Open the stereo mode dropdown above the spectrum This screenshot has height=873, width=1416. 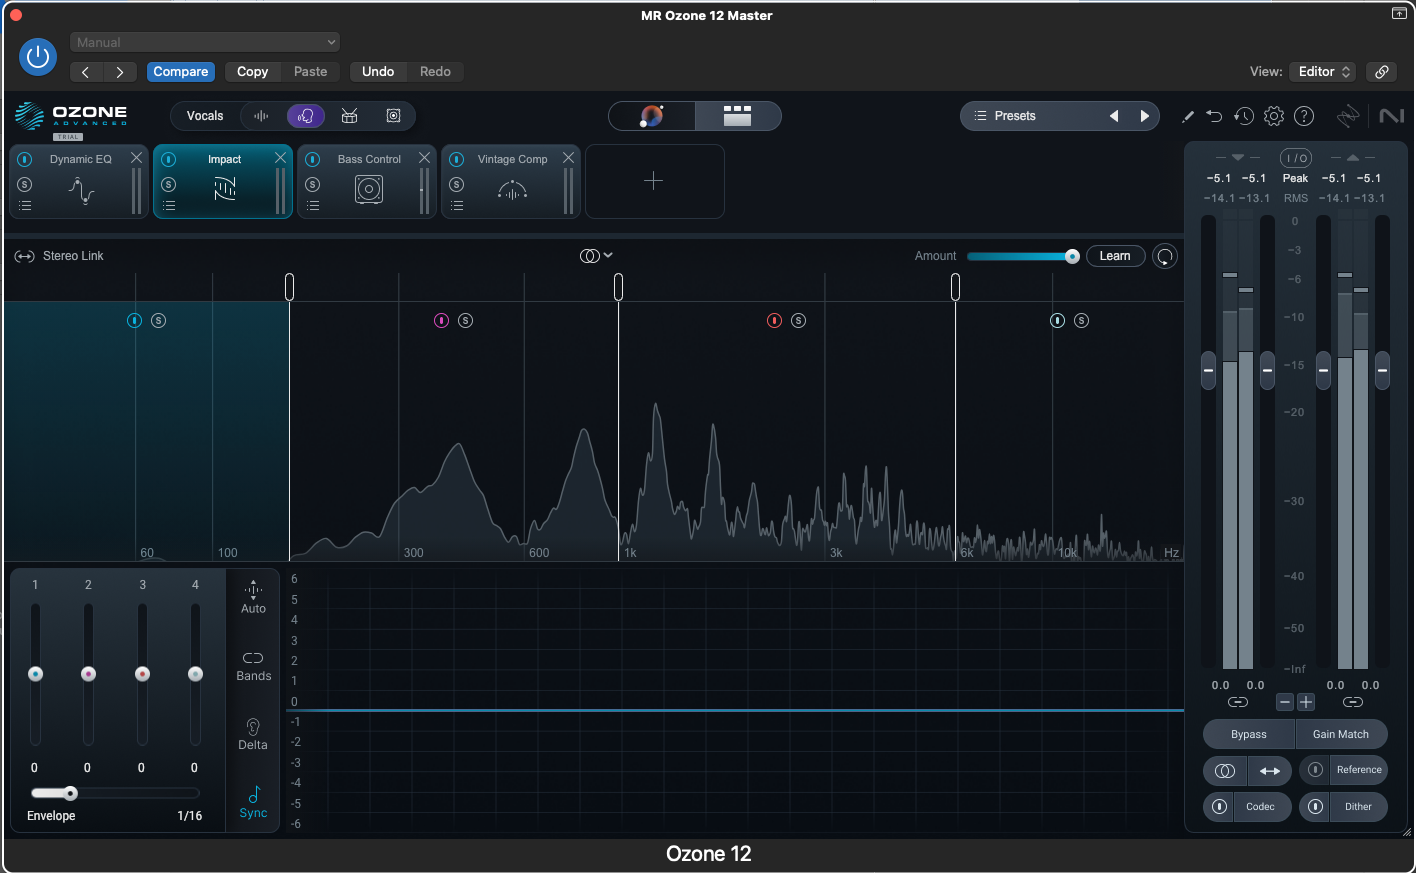596,255
